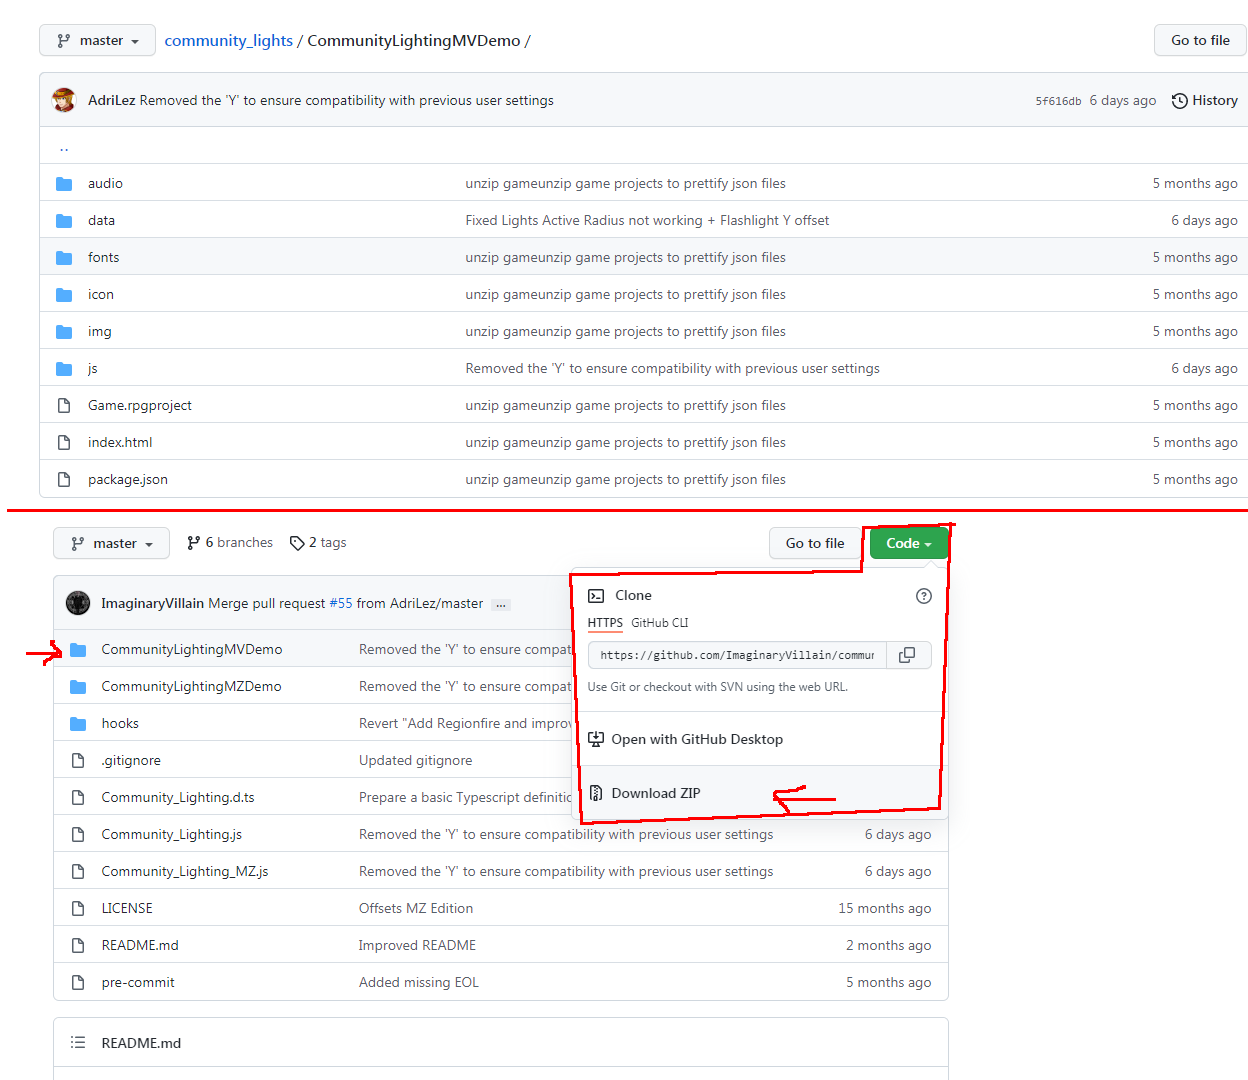This screenshot has width=1248, height=1080.
Task: Open the data folder
Action: point(101,220)
